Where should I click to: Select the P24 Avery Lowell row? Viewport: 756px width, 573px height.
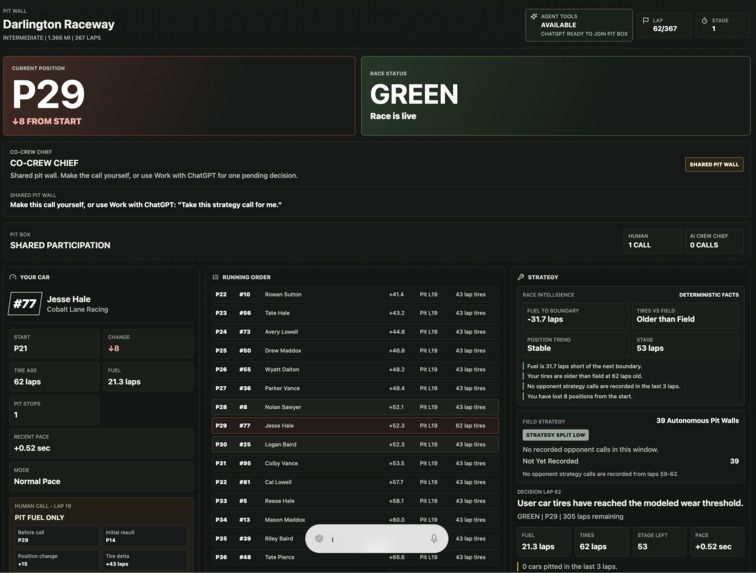coord(355,332)
